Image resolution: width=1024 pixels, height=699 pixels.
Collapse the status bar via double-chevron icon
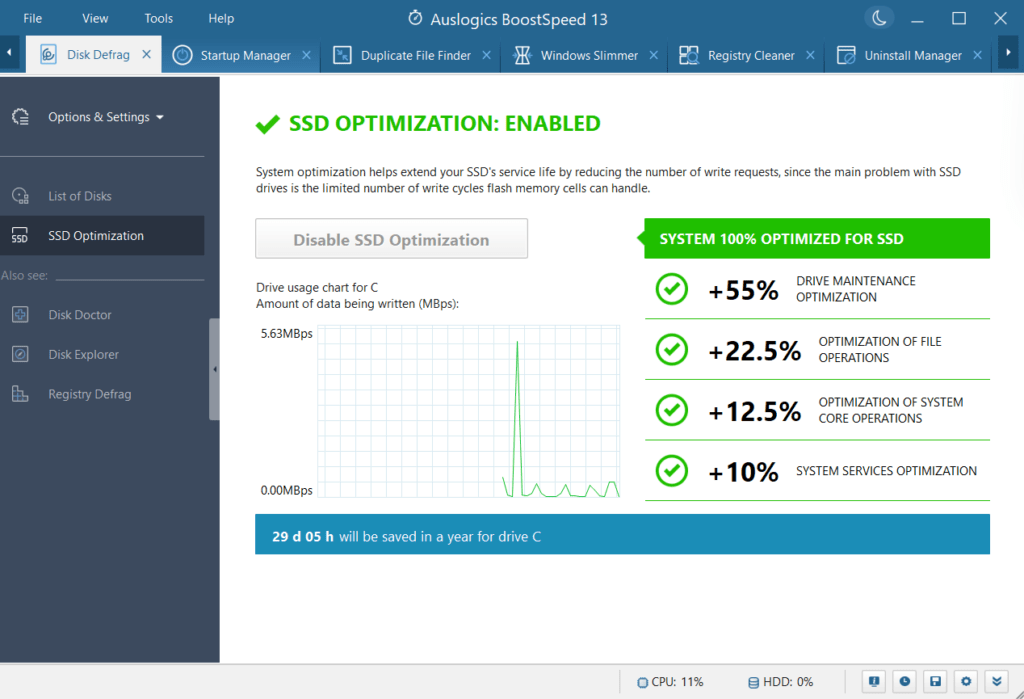[996, 681]
